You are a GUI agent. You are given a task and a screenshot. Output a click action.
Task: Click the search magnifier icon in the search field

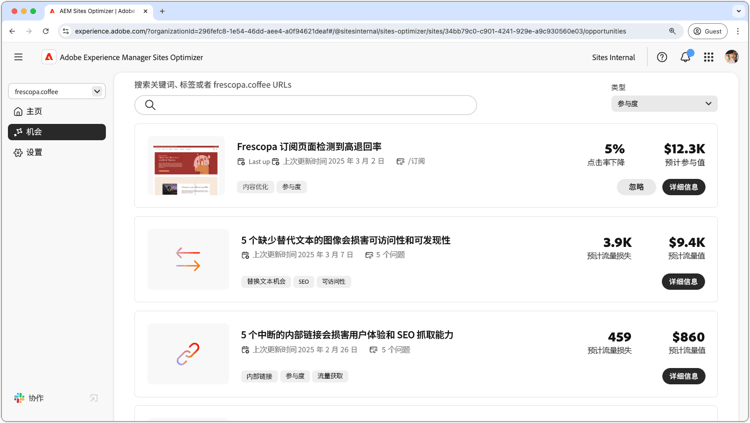[150, 105]
